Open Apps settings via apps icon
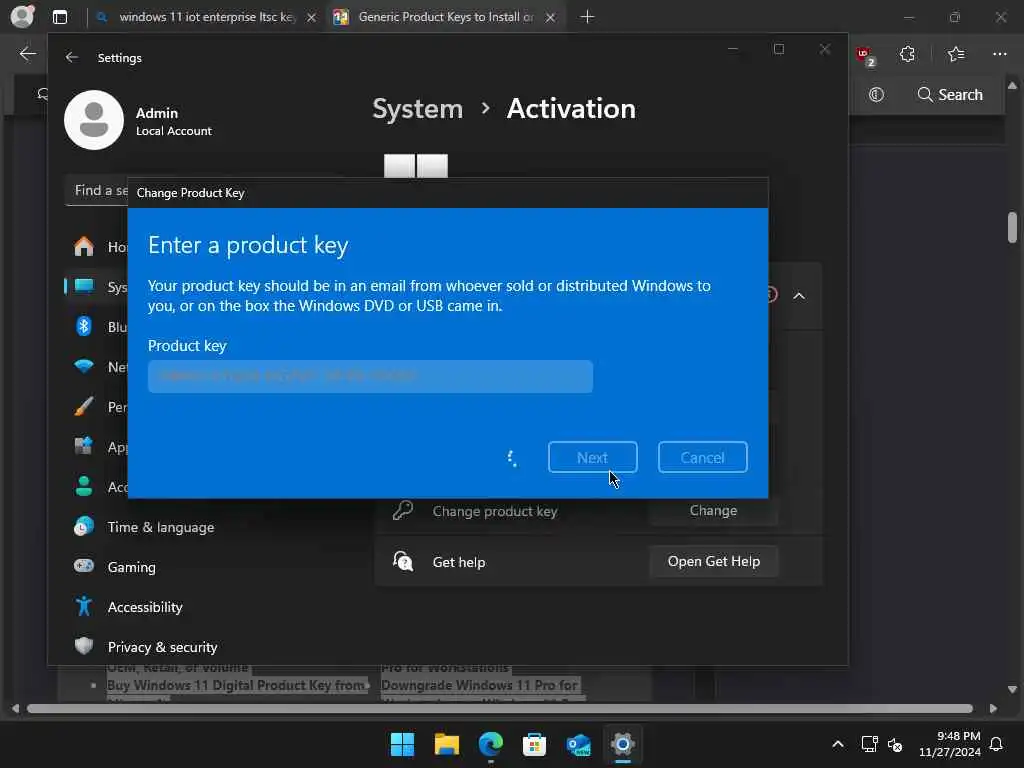 tap(84, 447)
